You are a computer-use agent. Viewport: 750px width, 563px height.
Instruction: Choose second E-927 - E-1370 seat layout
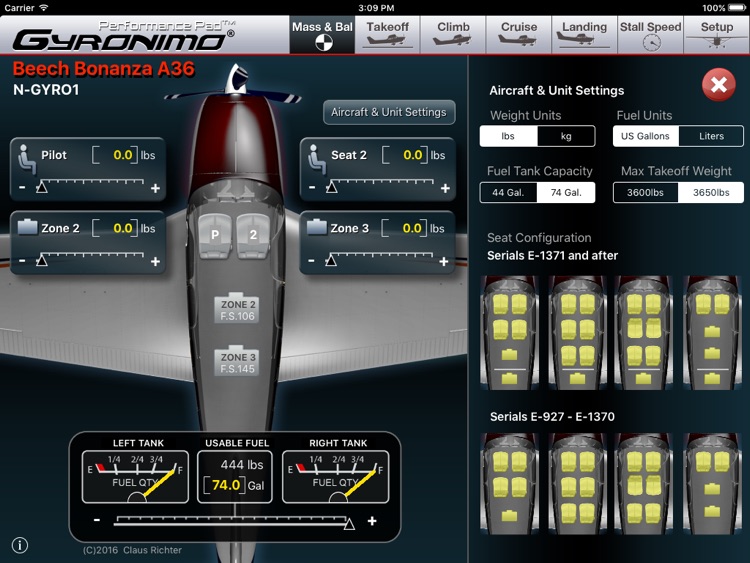[x=577, y=484]
